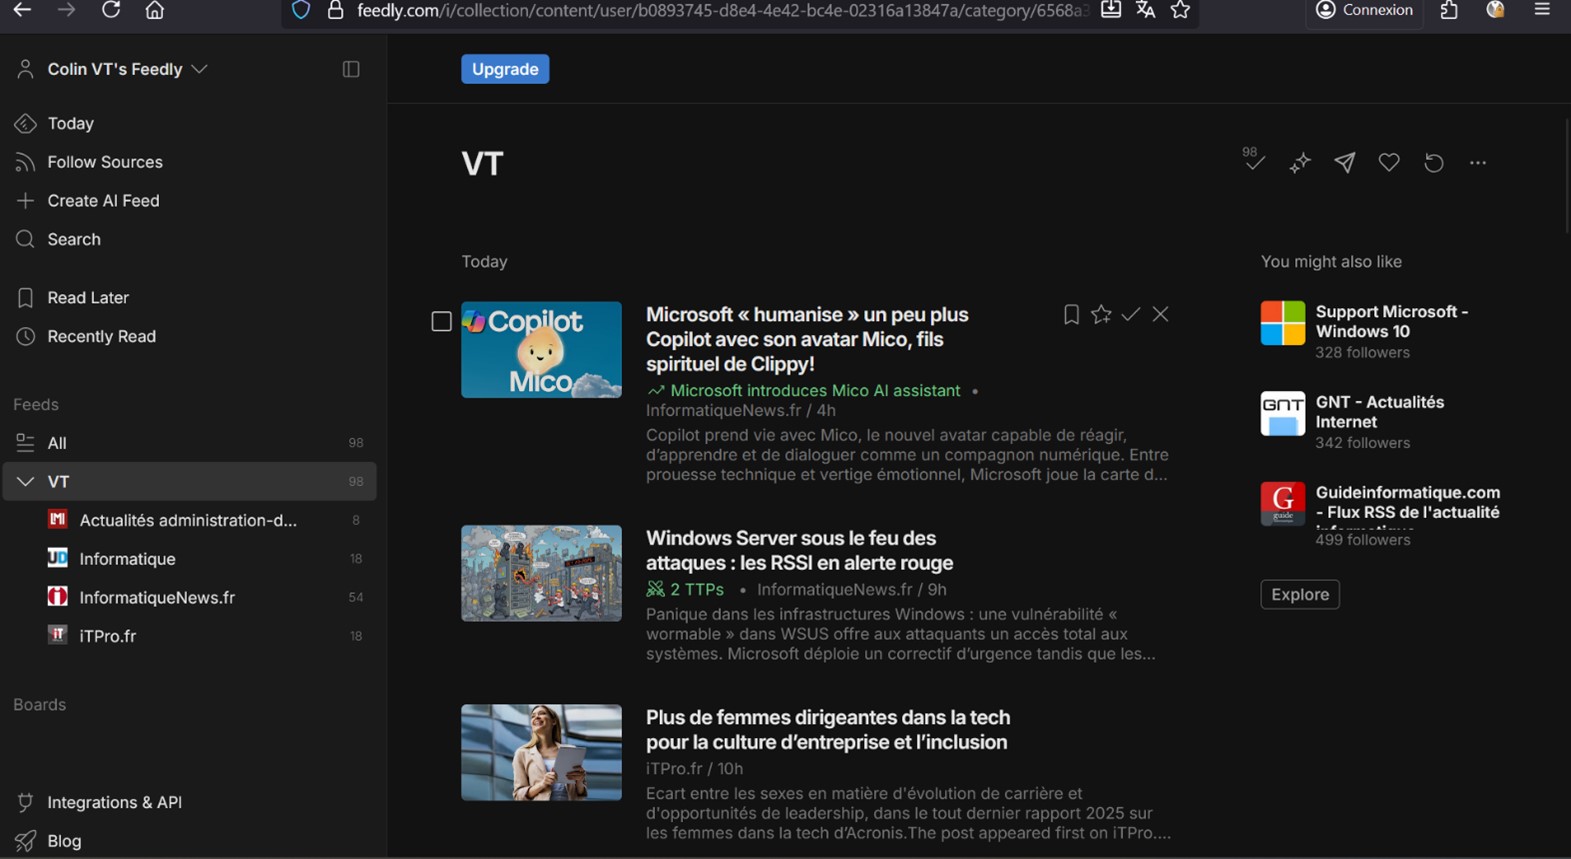Click the Guideinformatique G logo
1571x859 pixels.
pos(1283,503)
